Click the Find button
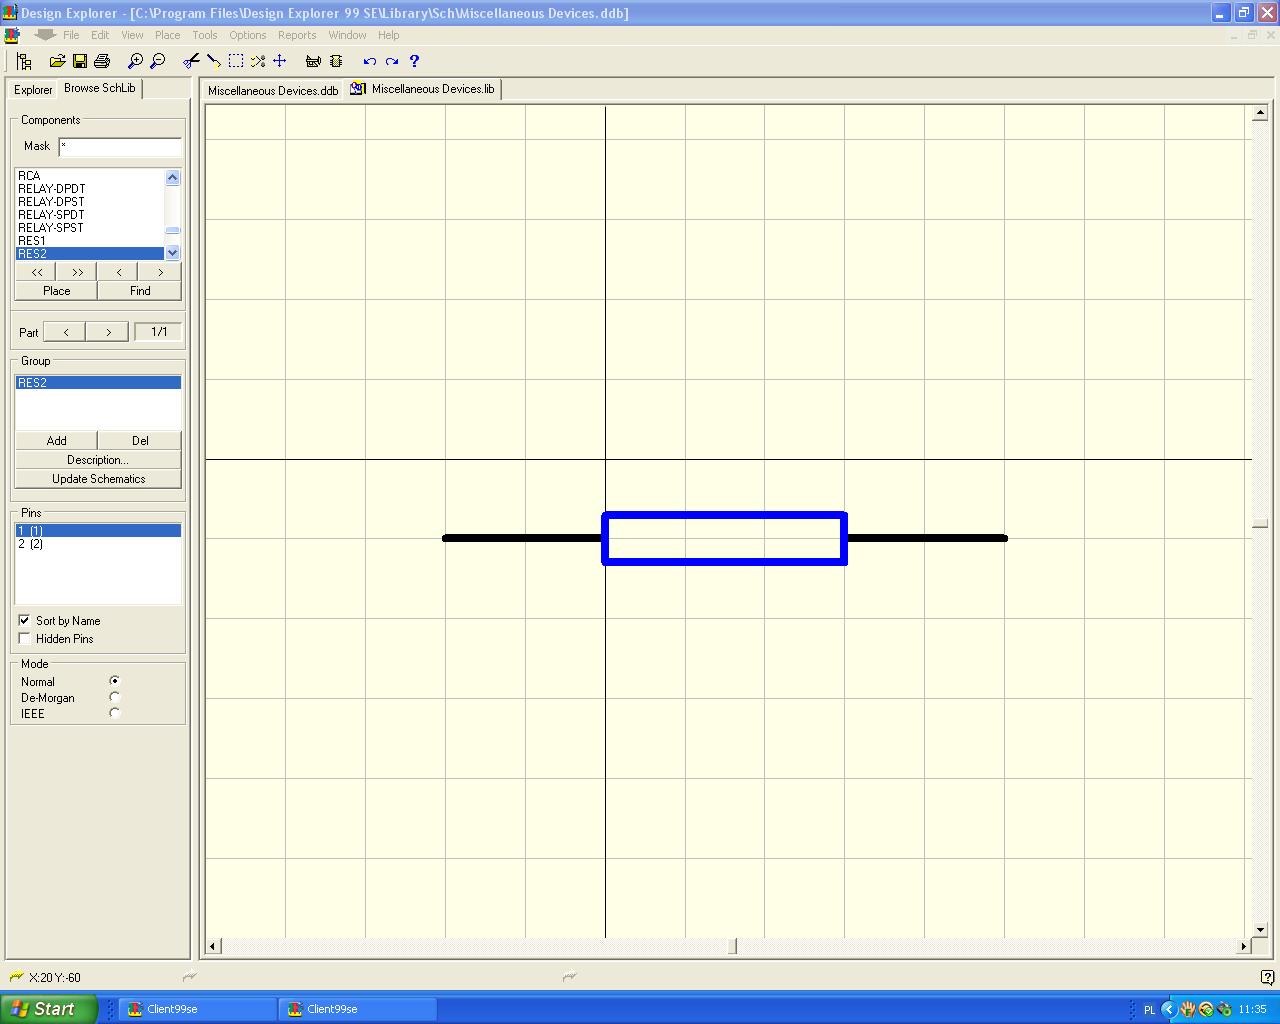The height and width of the screenshot is (1024, 1280). [140, 291]
